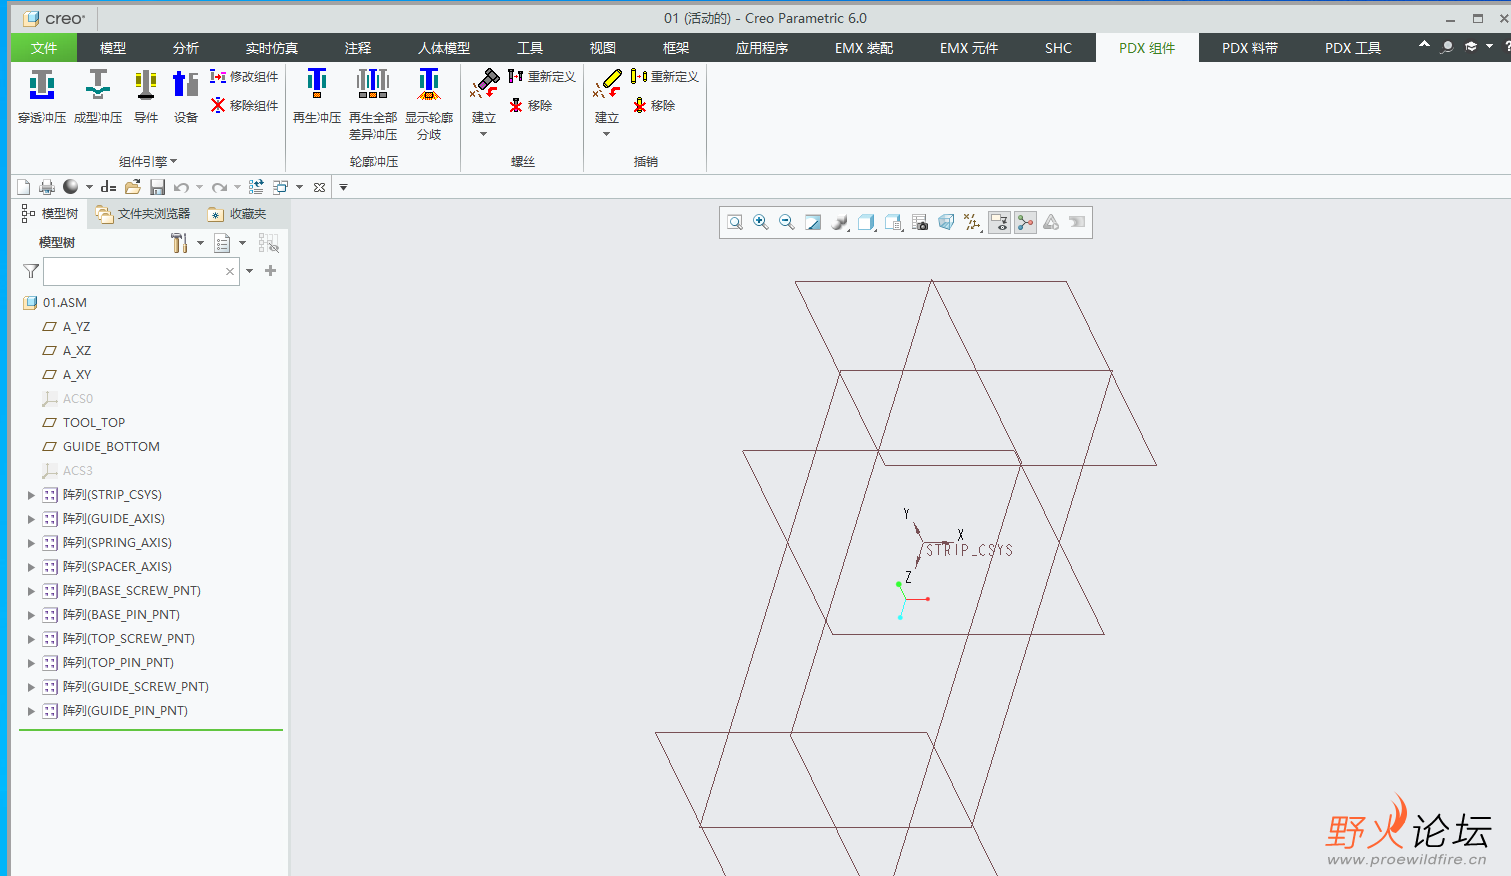The width and height of the screenshot is (1511, 876).
Task: Select TOOL_TOP datum plane in tree
Action: [x=93, y=423]
